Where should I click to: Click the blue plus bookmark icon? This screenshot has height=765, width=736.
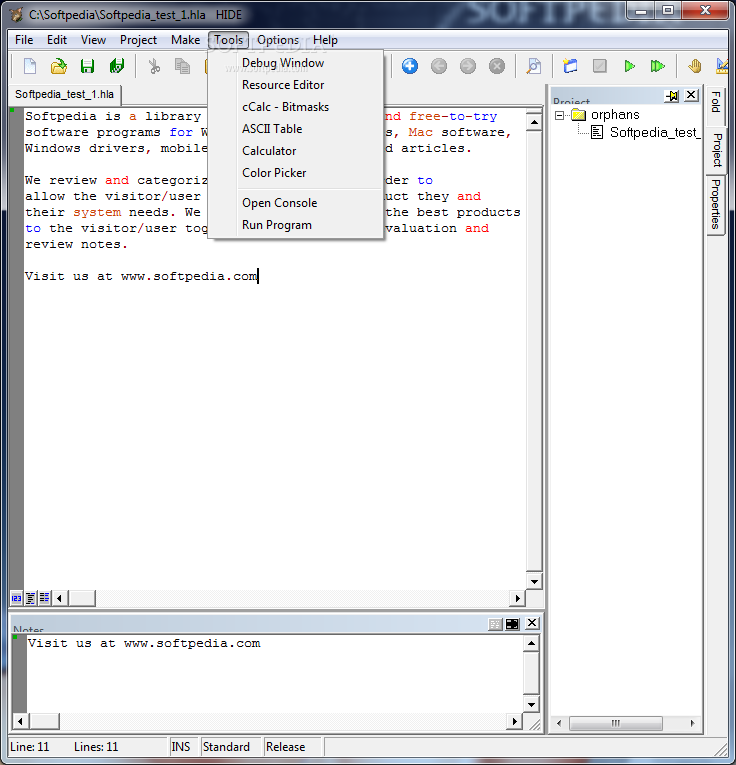coord(410,66)
